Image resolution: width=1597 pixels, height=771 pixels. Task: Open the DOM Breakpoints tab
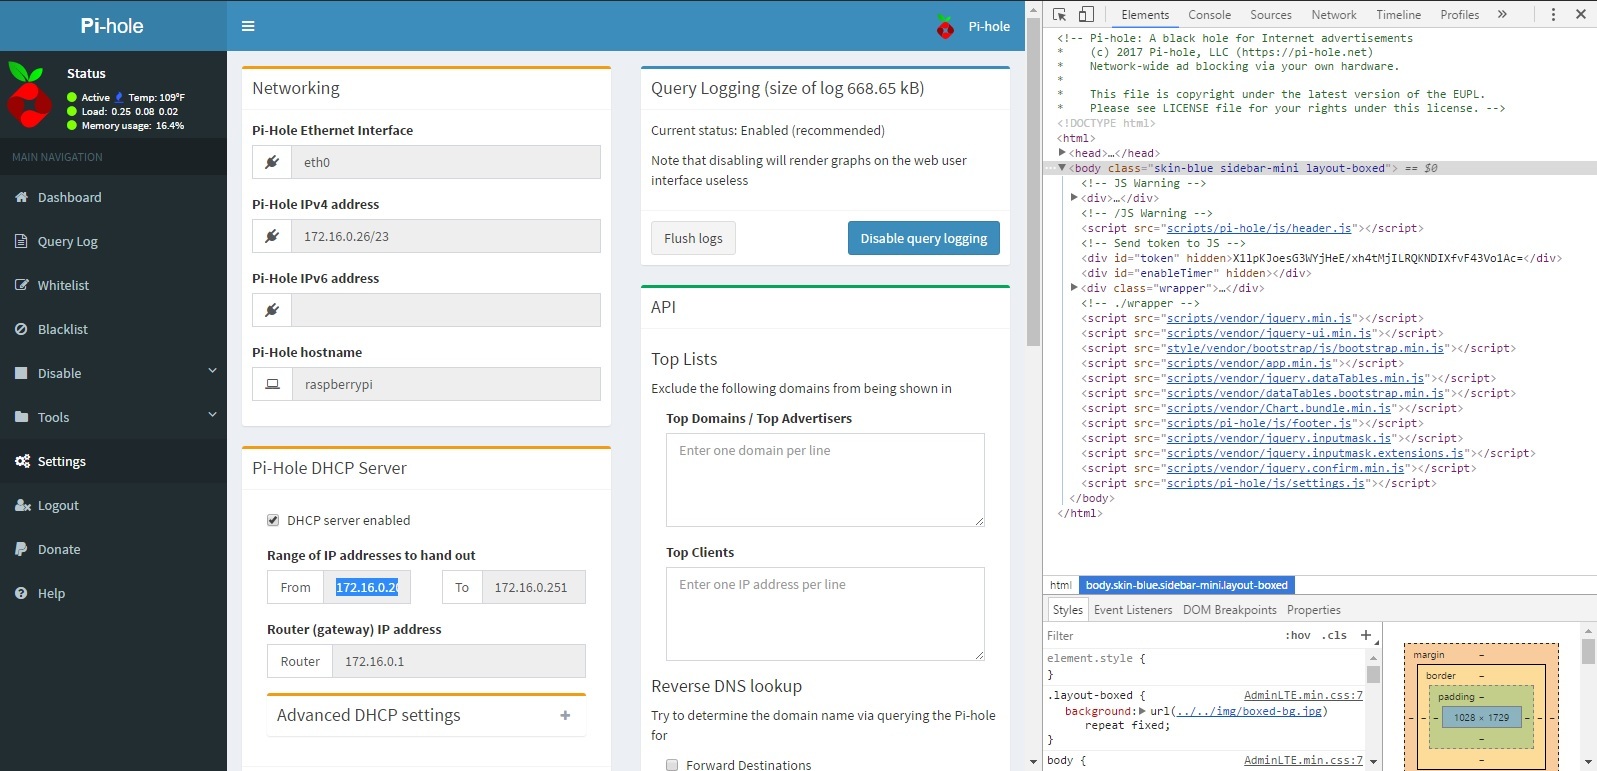[x=1229, y=610]
